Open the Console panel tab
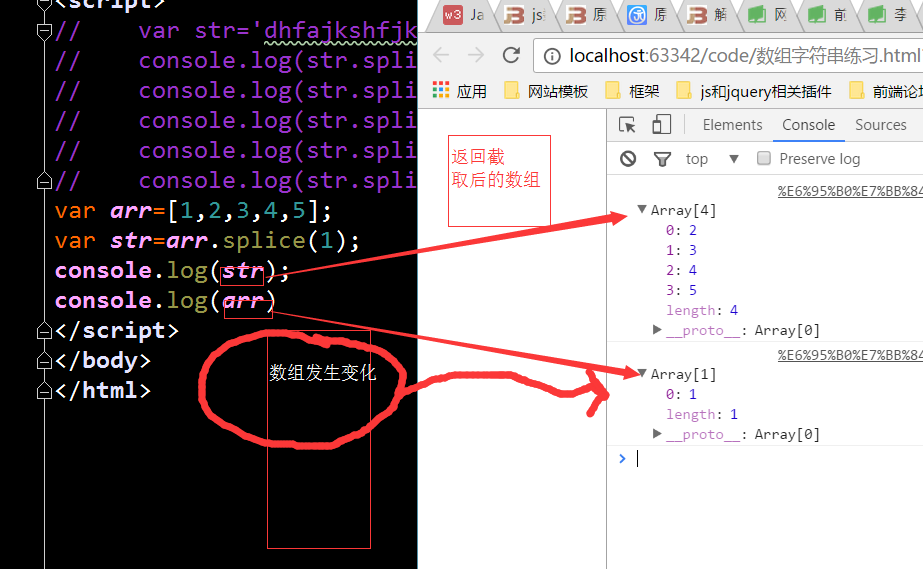The image size is (923, 569). (x=808, y=125)
